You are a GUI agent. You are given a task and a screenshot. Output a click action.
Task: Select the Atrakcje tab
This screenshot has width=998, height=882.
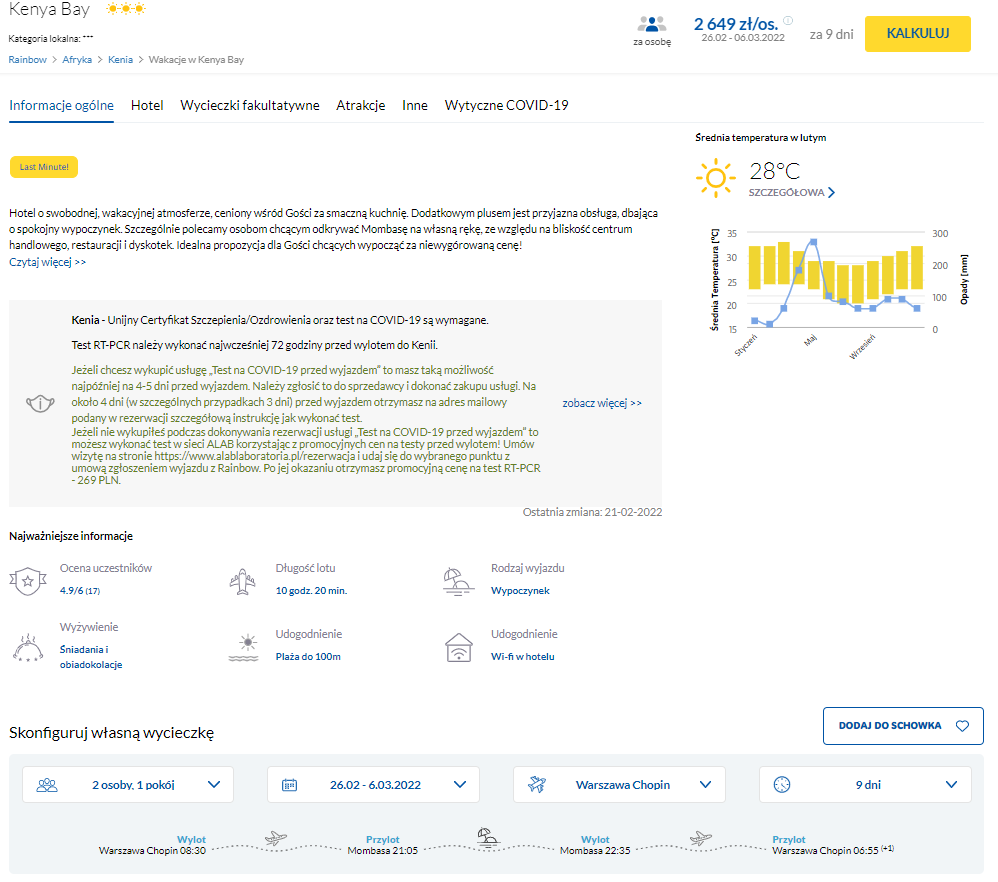361,105
